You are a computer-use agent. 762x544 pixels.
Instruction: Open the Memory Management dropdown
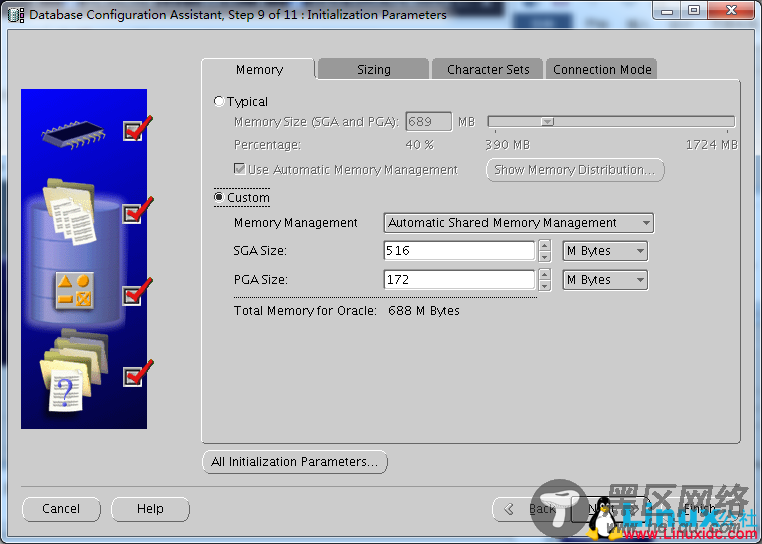click(x=519, y=223)
